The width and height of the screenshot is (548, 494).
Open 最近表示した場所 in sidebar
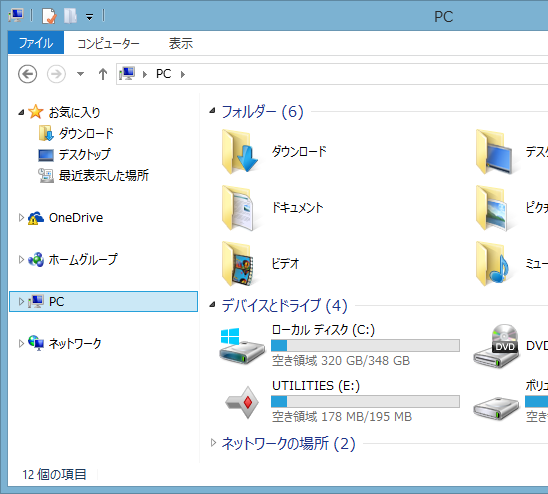coord(94,176)
